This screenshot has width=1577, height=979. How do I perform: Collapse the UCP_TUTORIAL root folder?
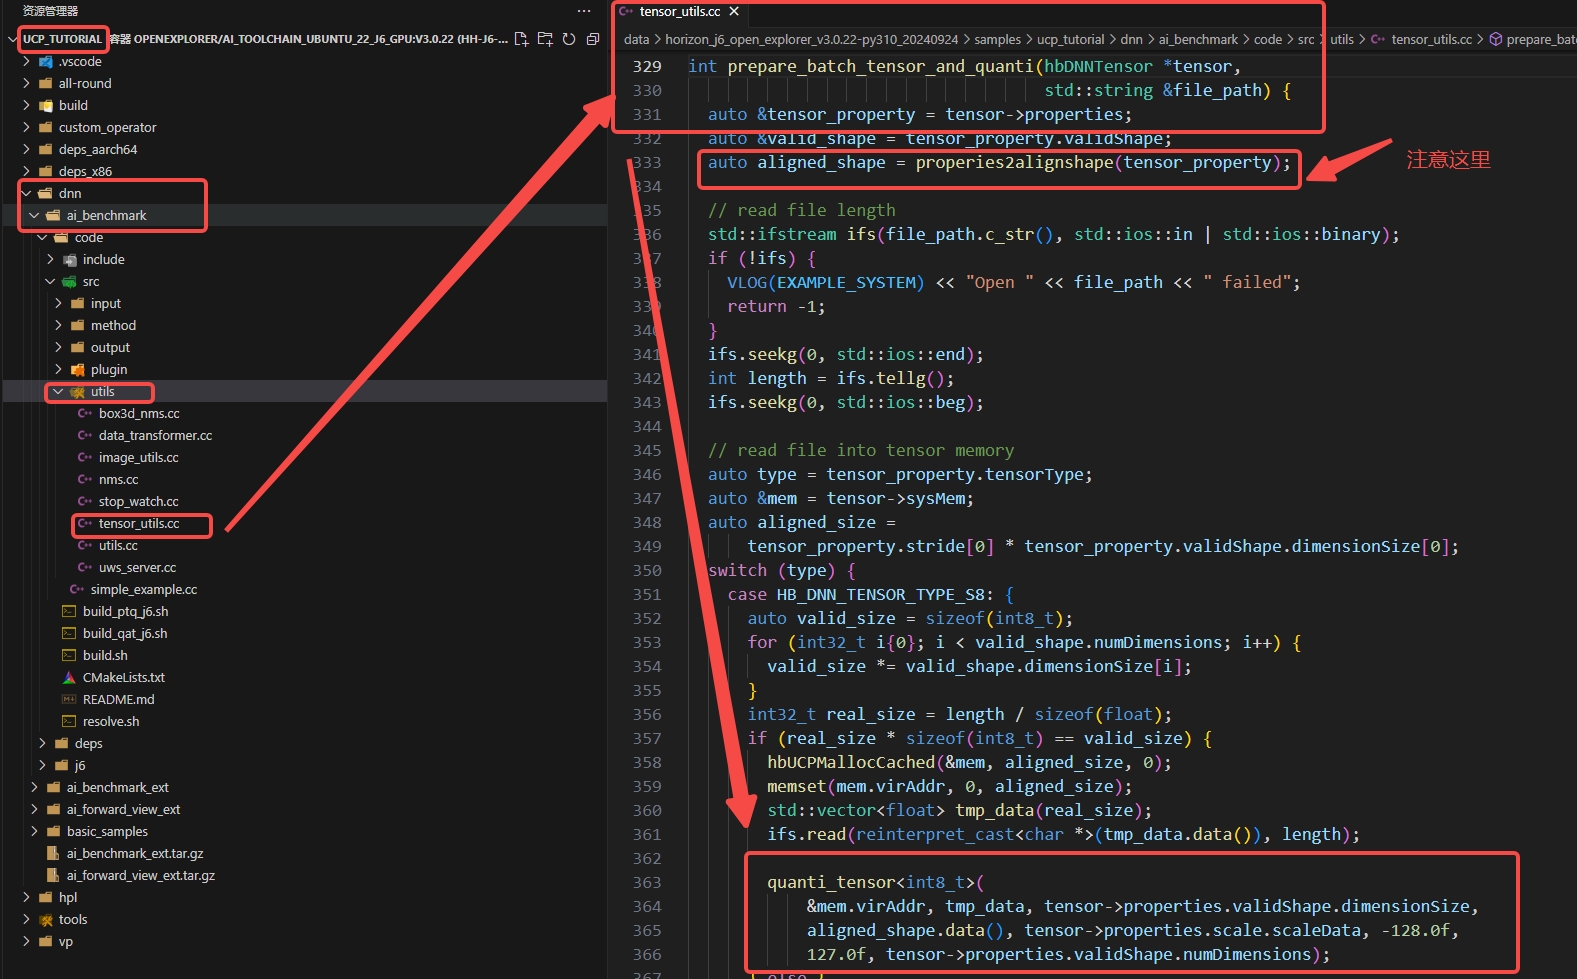coord(14,39)
